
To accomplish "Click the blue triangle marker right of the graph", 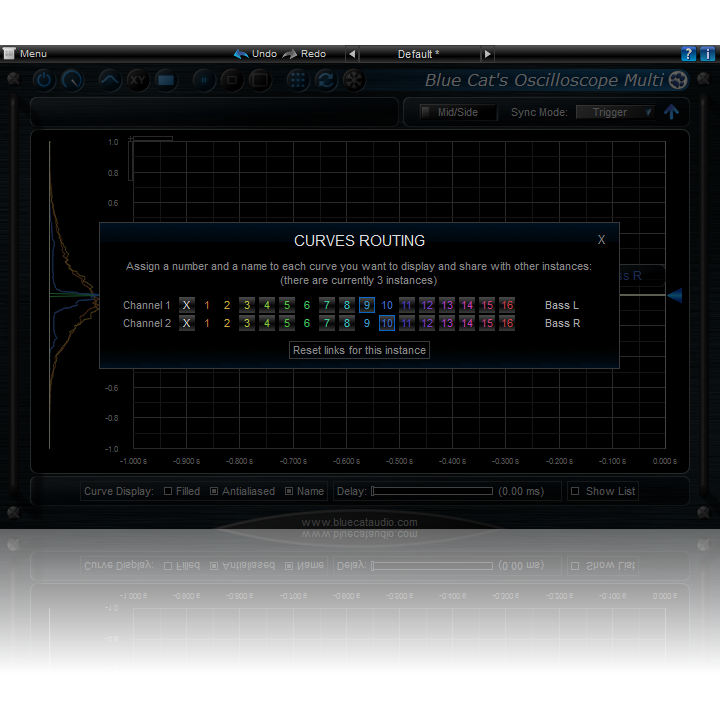I will tap(675, 295).
